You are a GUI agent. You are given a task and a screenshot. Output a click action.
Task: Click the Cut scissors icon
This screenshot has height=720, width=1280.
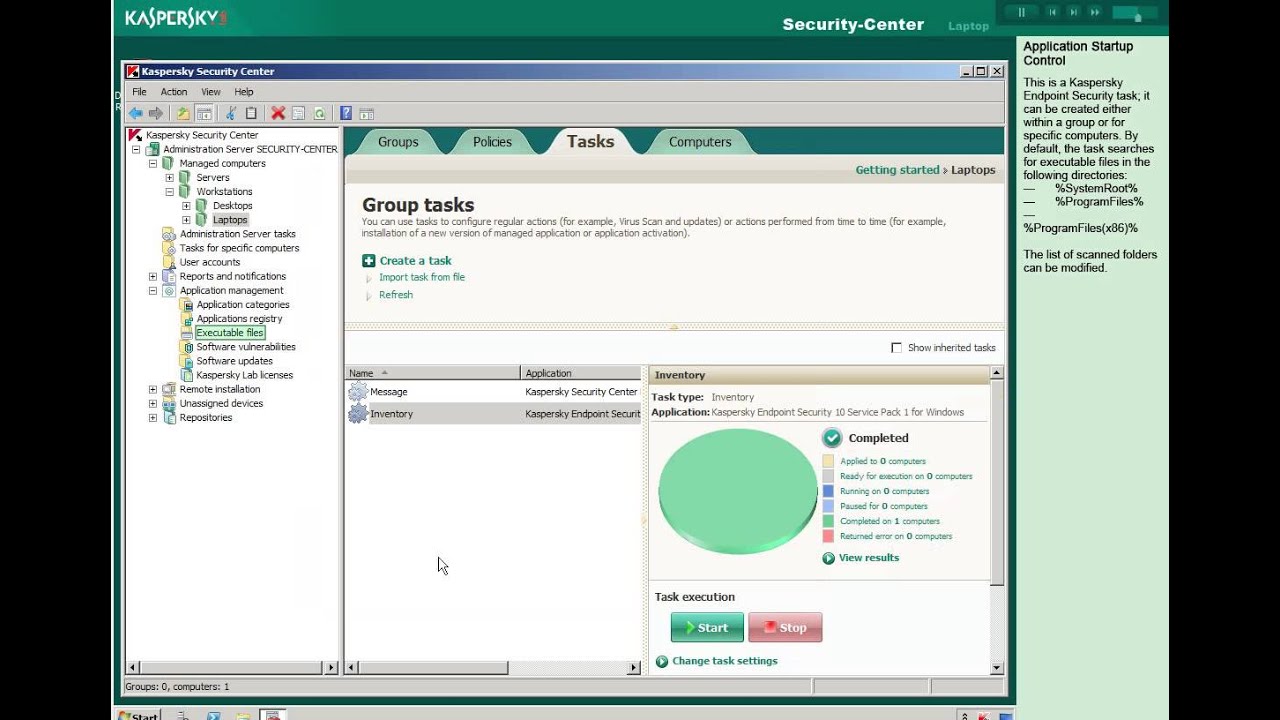tap(231, 113)
